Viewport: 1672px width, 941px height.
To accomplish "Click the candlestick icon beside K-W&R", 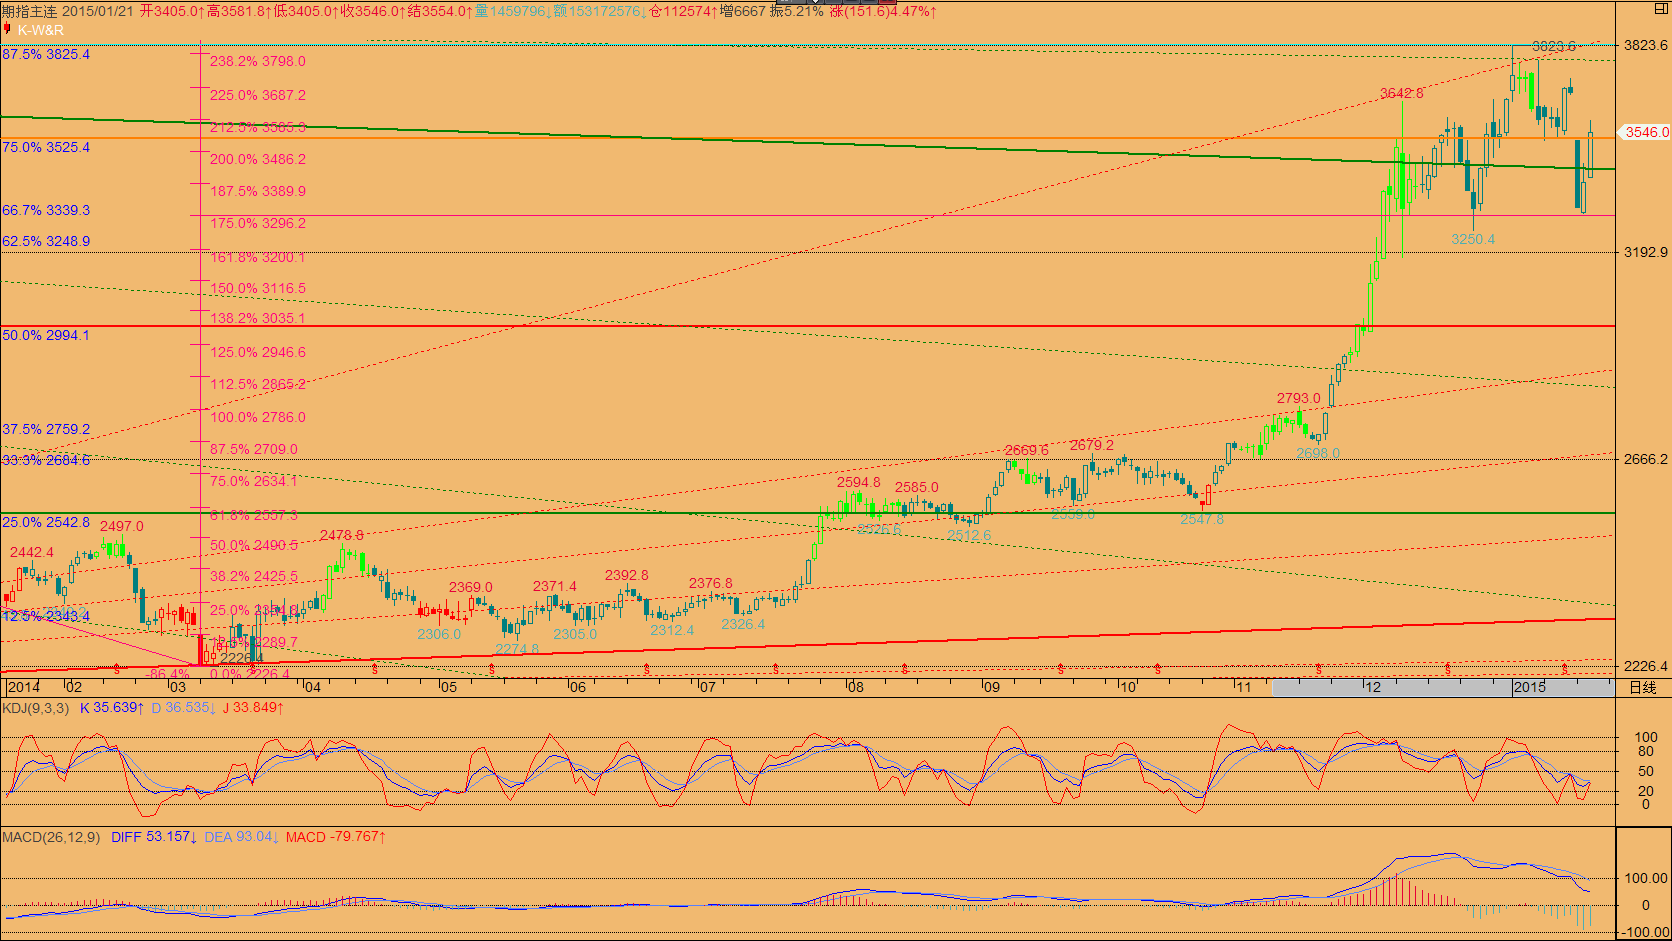I will pos(8,30).
